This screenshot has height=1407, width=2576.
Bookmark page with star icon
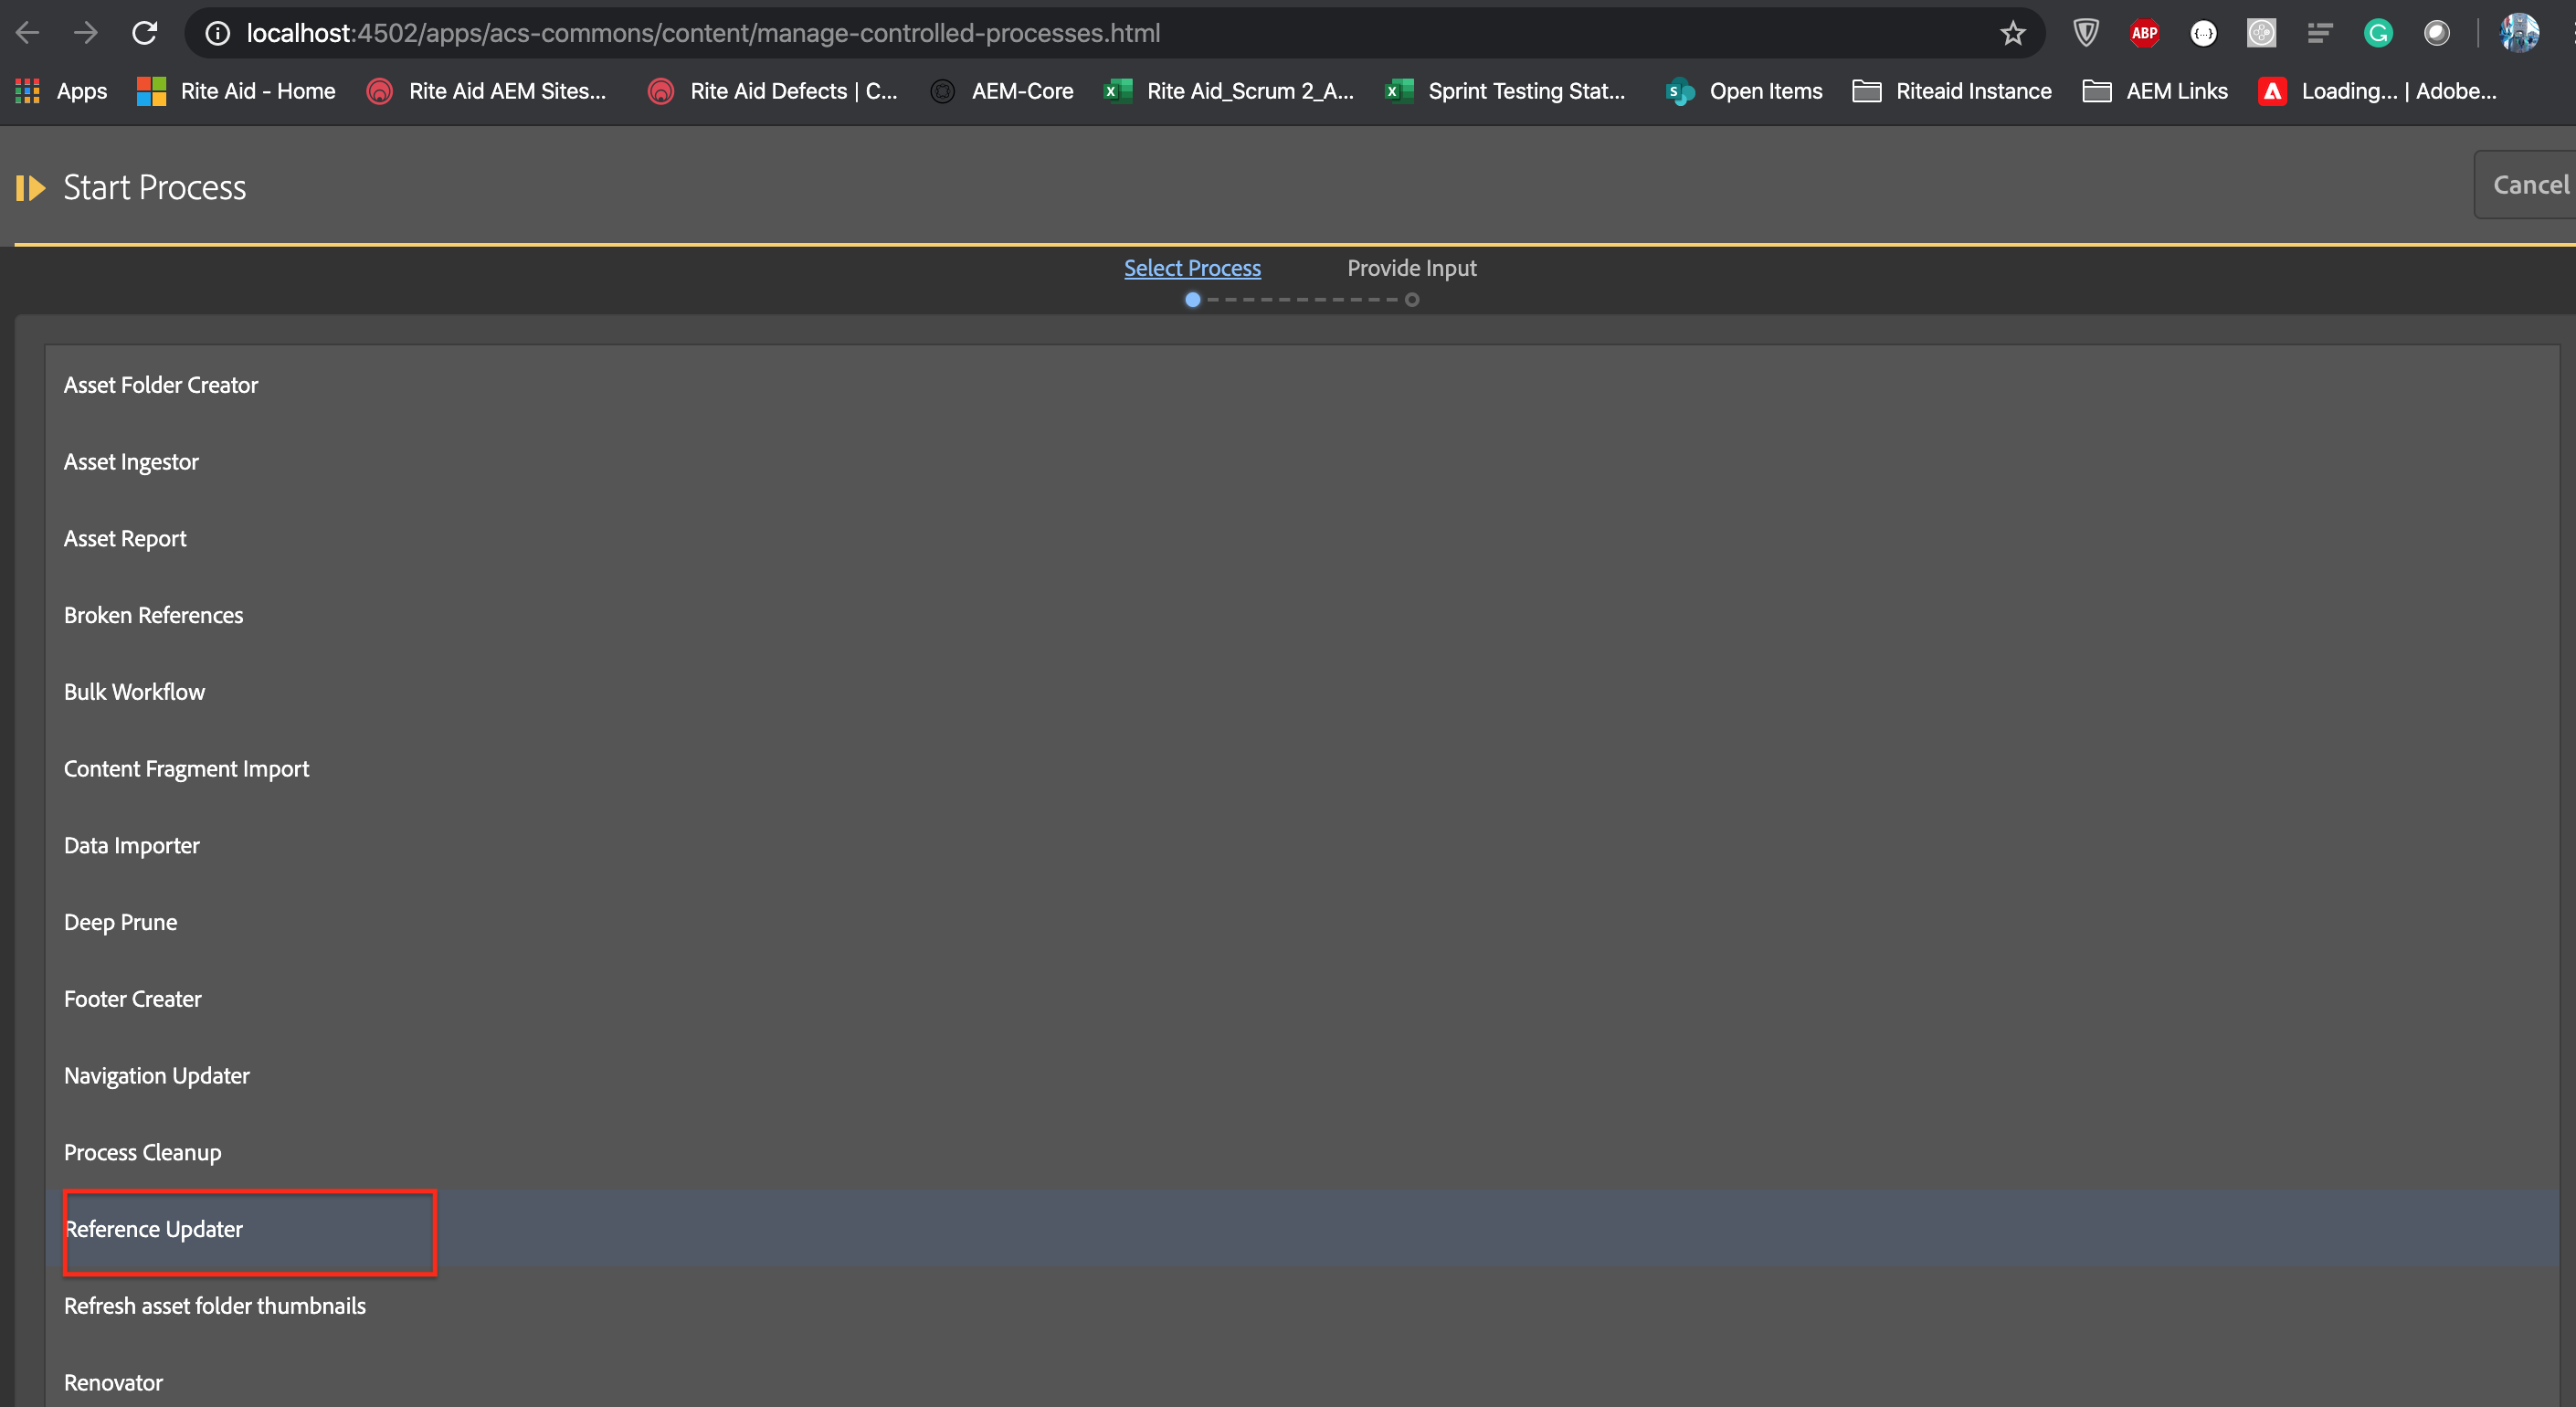2012,33
